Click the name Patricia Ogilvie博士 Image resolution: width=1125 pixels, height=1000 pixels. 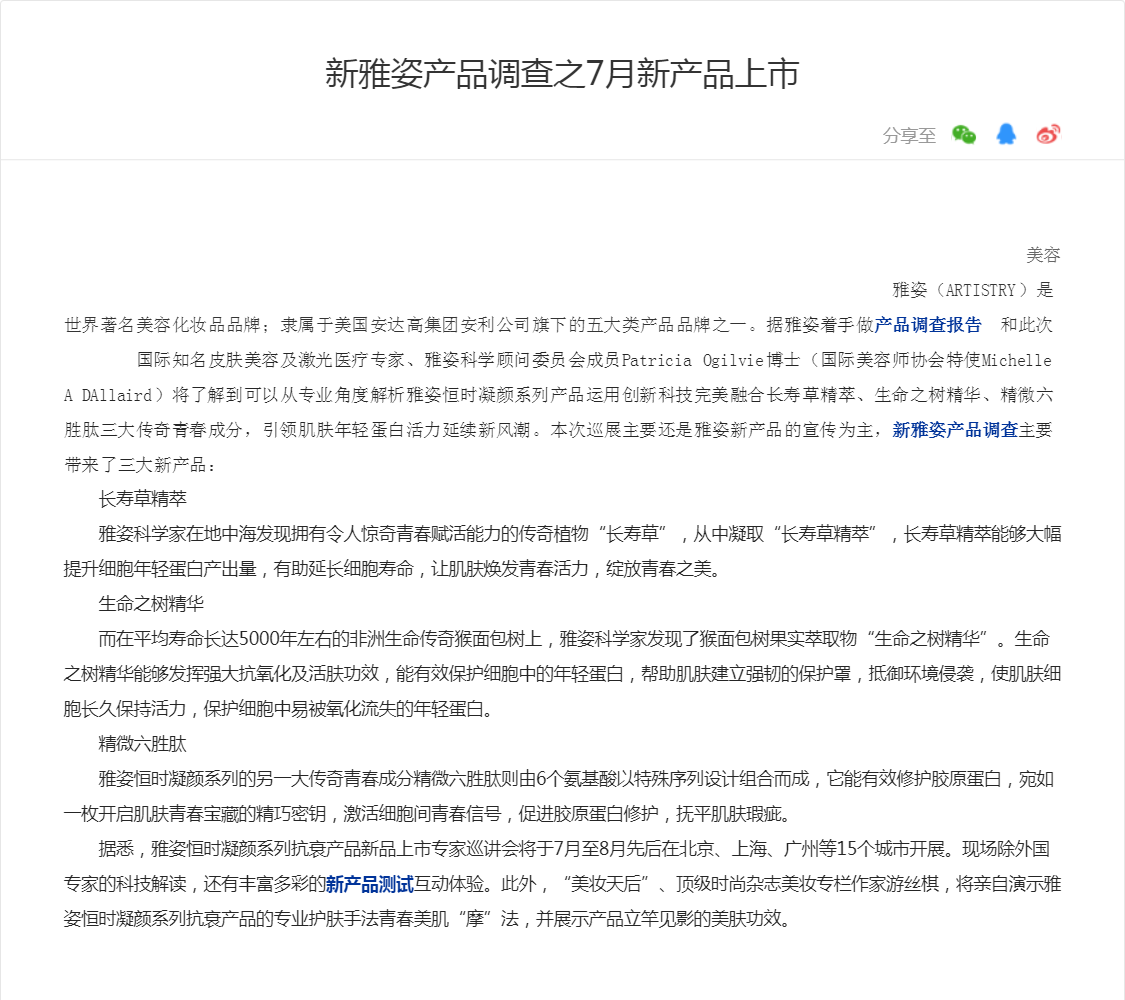point(710,360)
